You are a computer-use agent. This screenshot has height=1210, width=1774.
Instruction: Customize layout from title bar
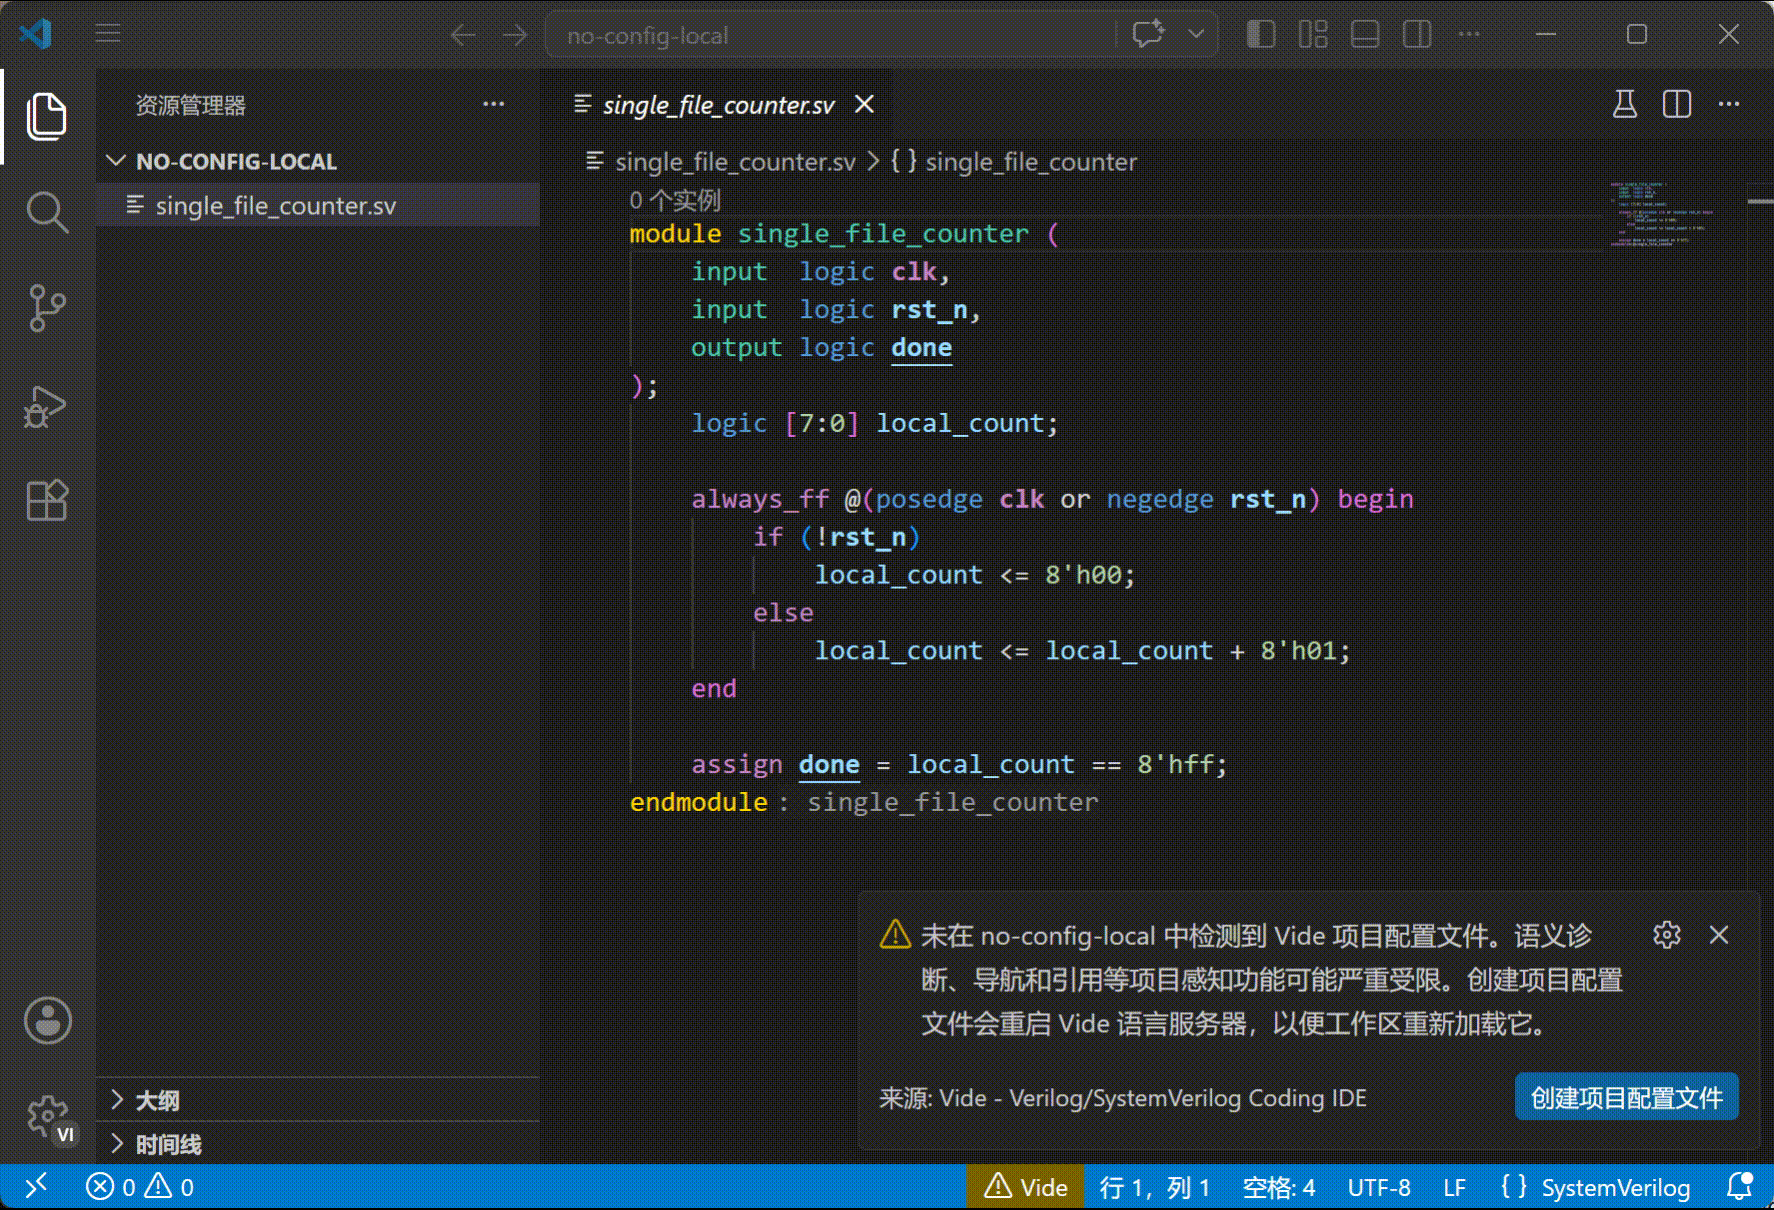tap(1313, 35)
